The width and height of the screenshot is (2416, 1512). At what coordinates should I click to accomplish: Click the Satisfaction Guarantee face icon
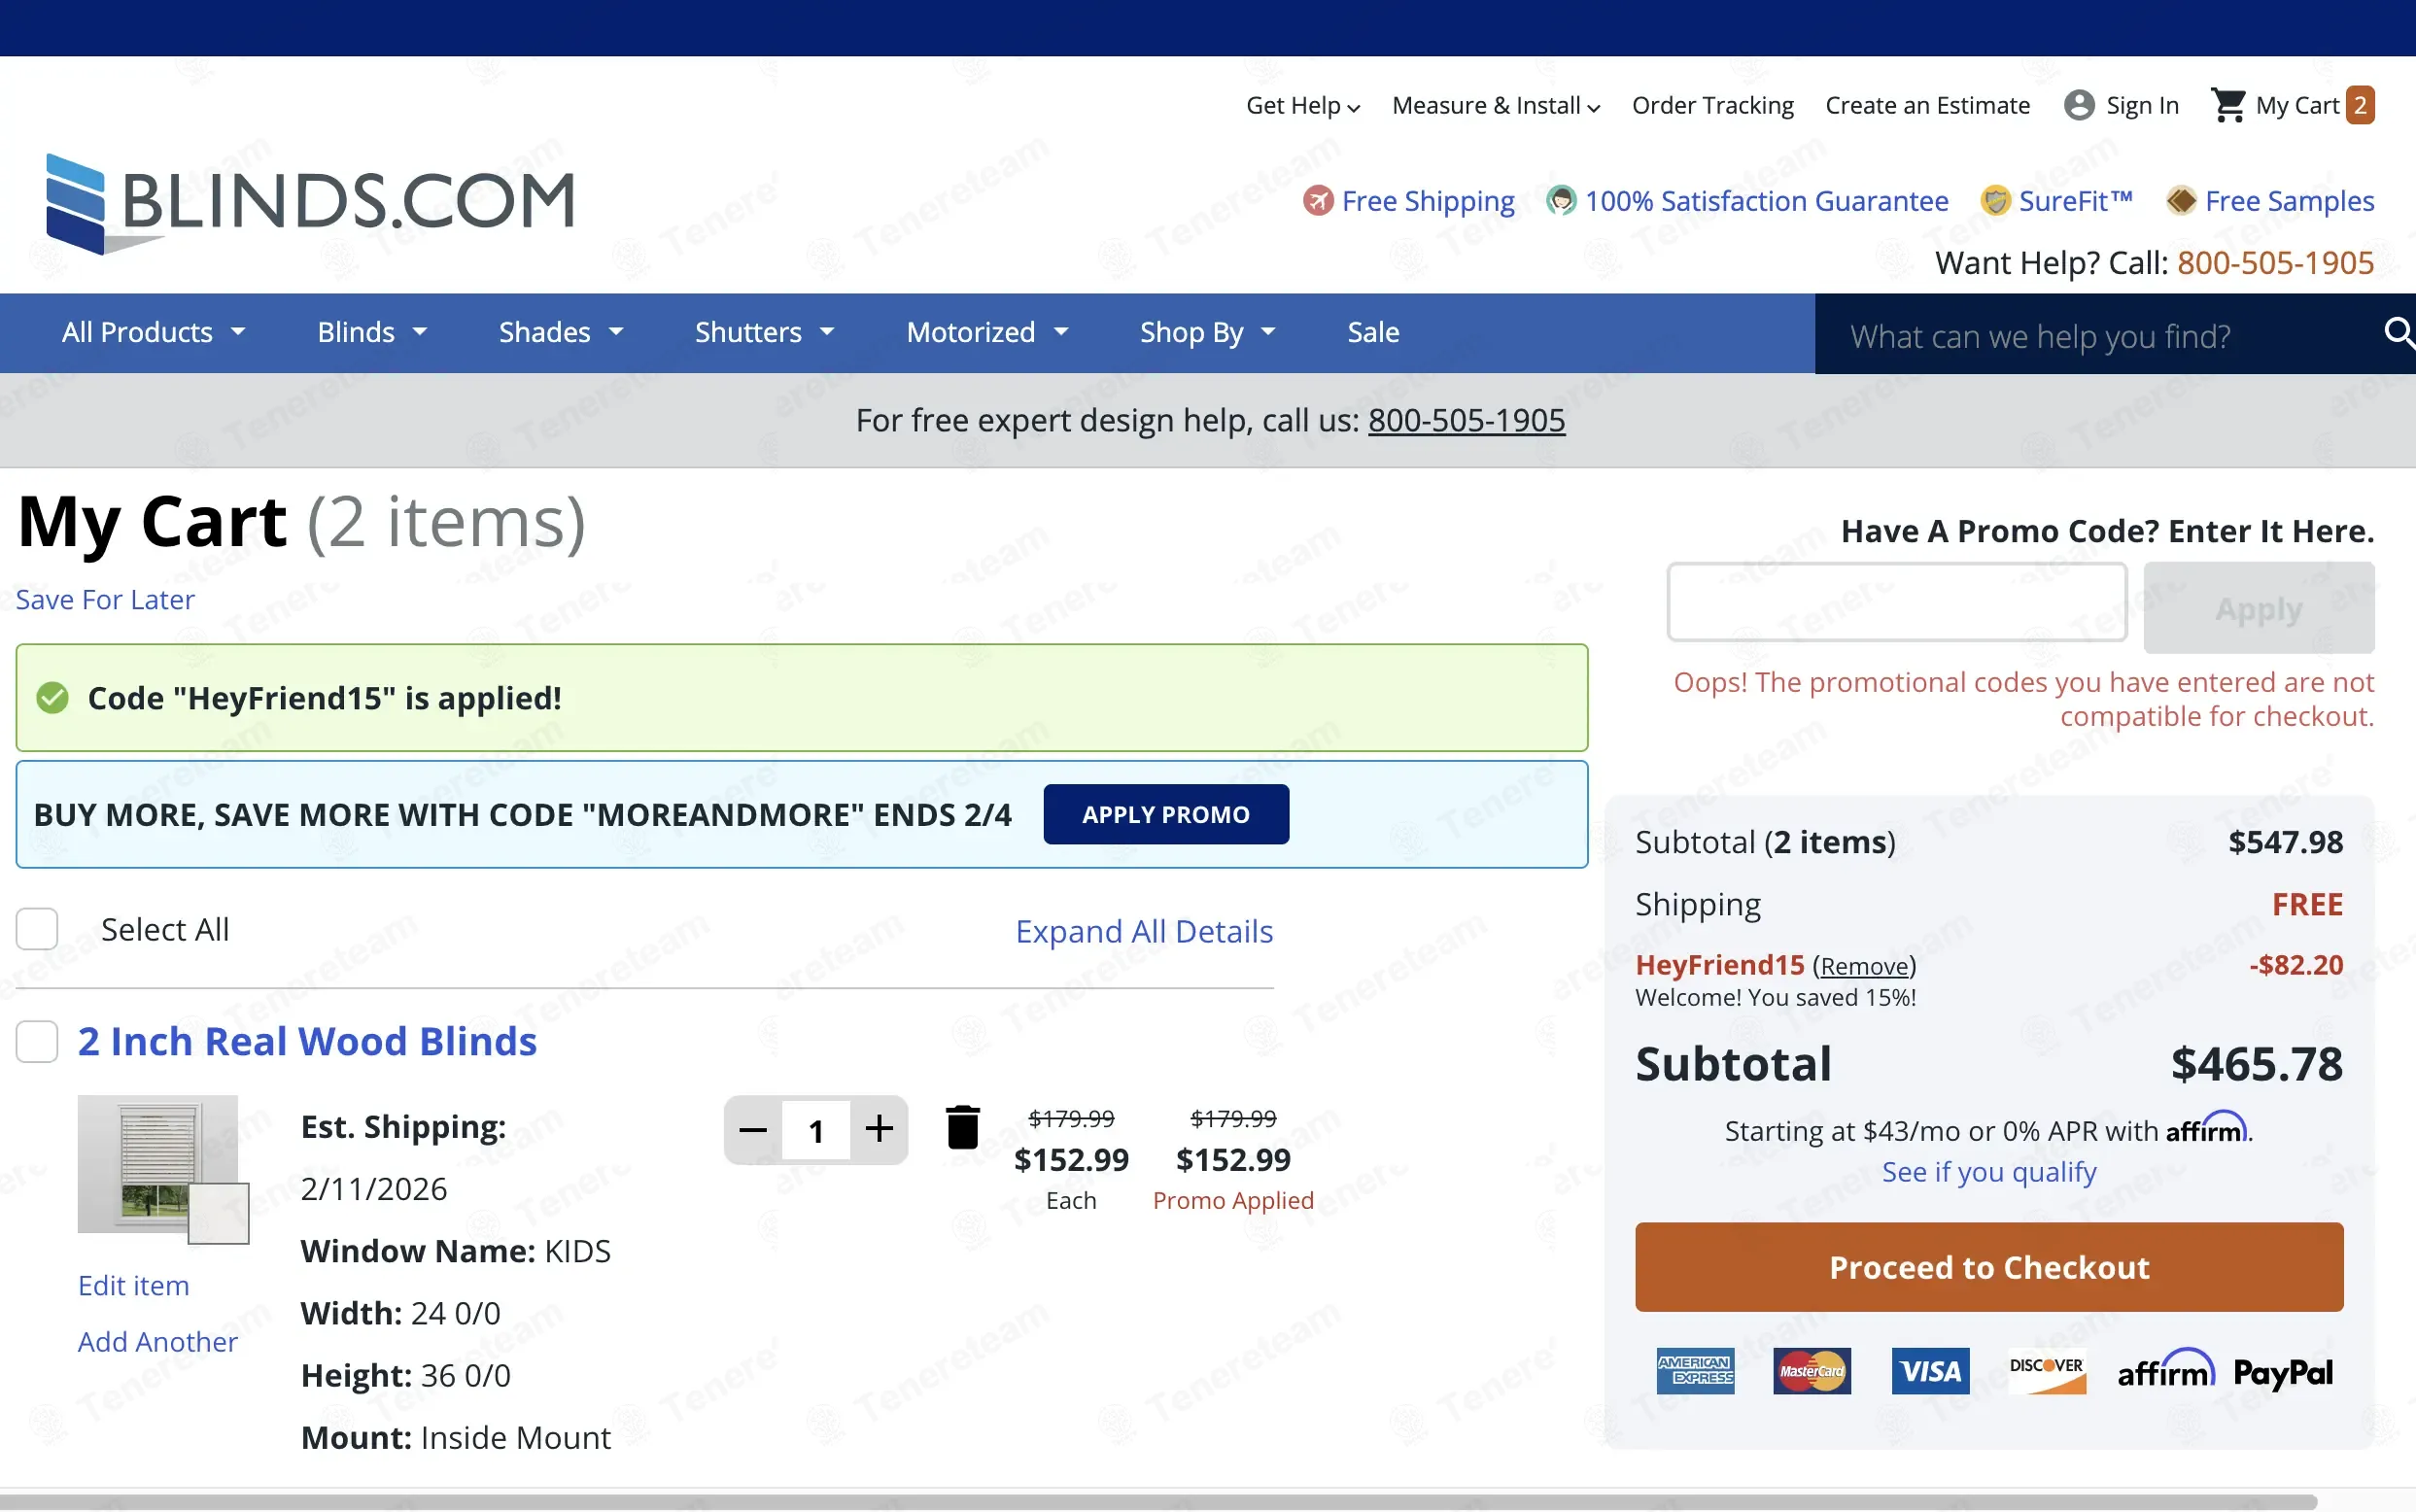point(1561,201)
